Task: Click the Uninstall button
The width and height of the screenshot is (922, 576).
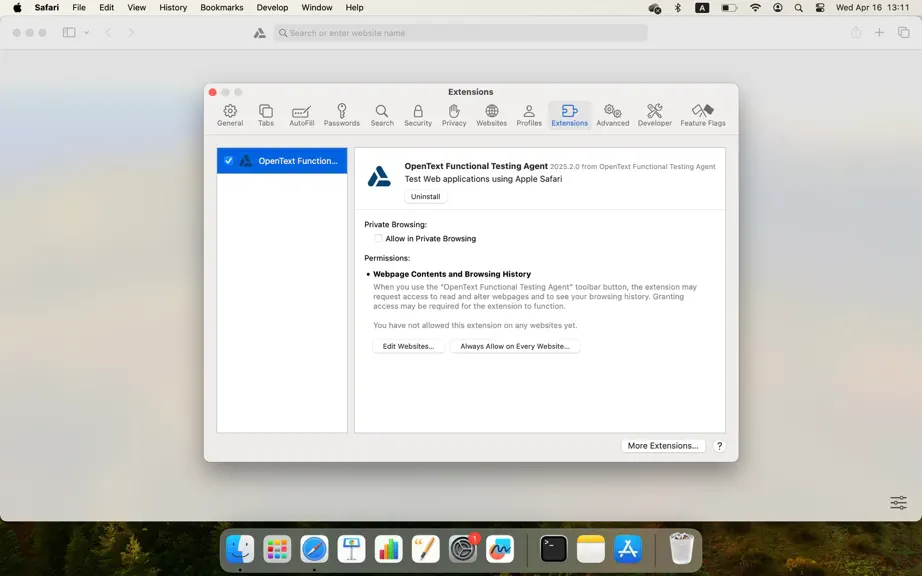Action: point(425,196)
